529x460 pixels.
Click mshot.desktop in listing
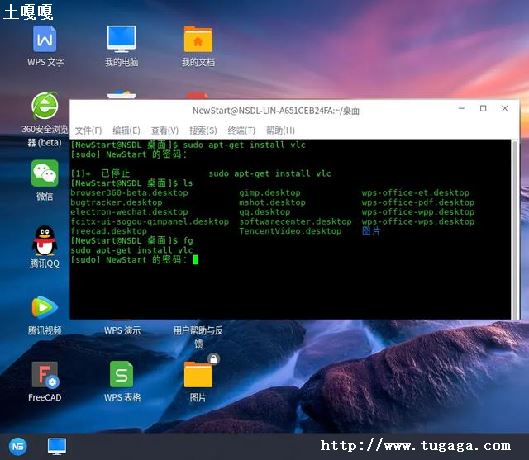[x=272, y=202]
